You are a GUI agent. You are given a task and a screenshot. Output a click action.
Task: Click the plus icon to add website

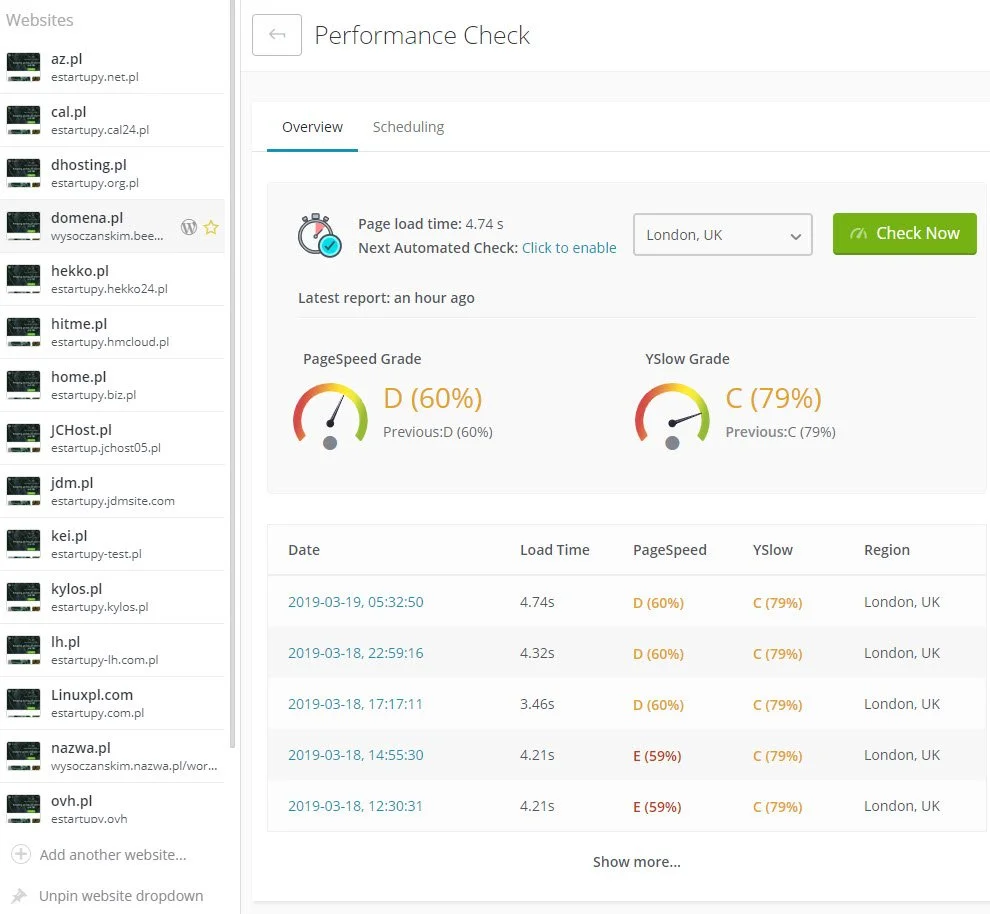pyautogui.click(x=21, y=854)
